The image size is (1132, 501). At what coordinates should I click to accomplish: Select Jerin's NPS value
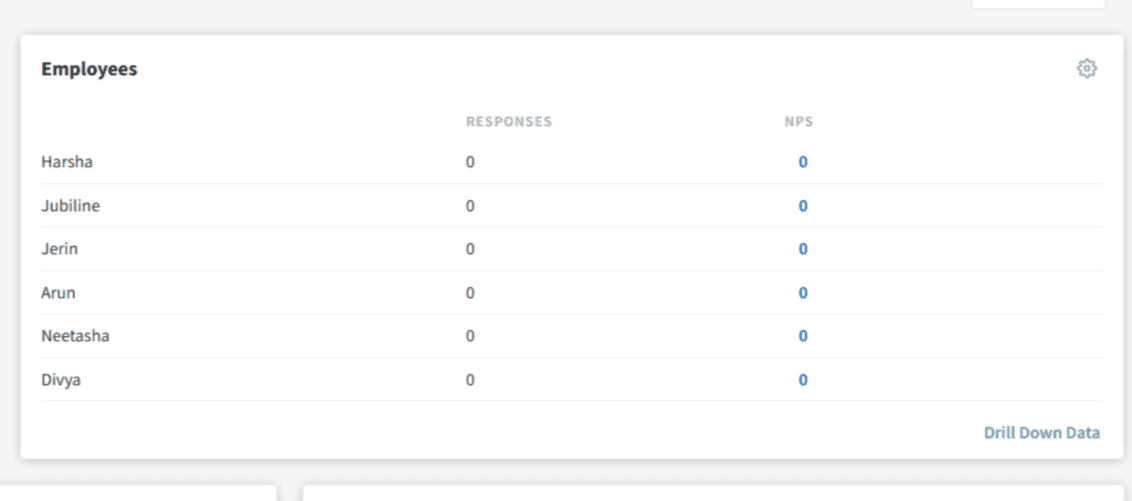click(x=803, y=249)
